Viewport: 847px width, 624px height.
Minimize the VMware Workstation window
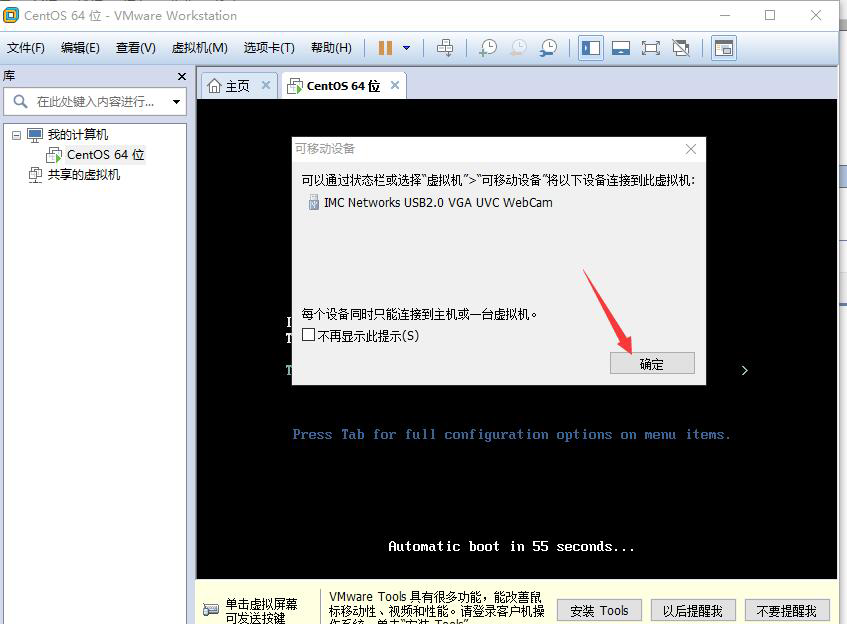tap(725, 15)
